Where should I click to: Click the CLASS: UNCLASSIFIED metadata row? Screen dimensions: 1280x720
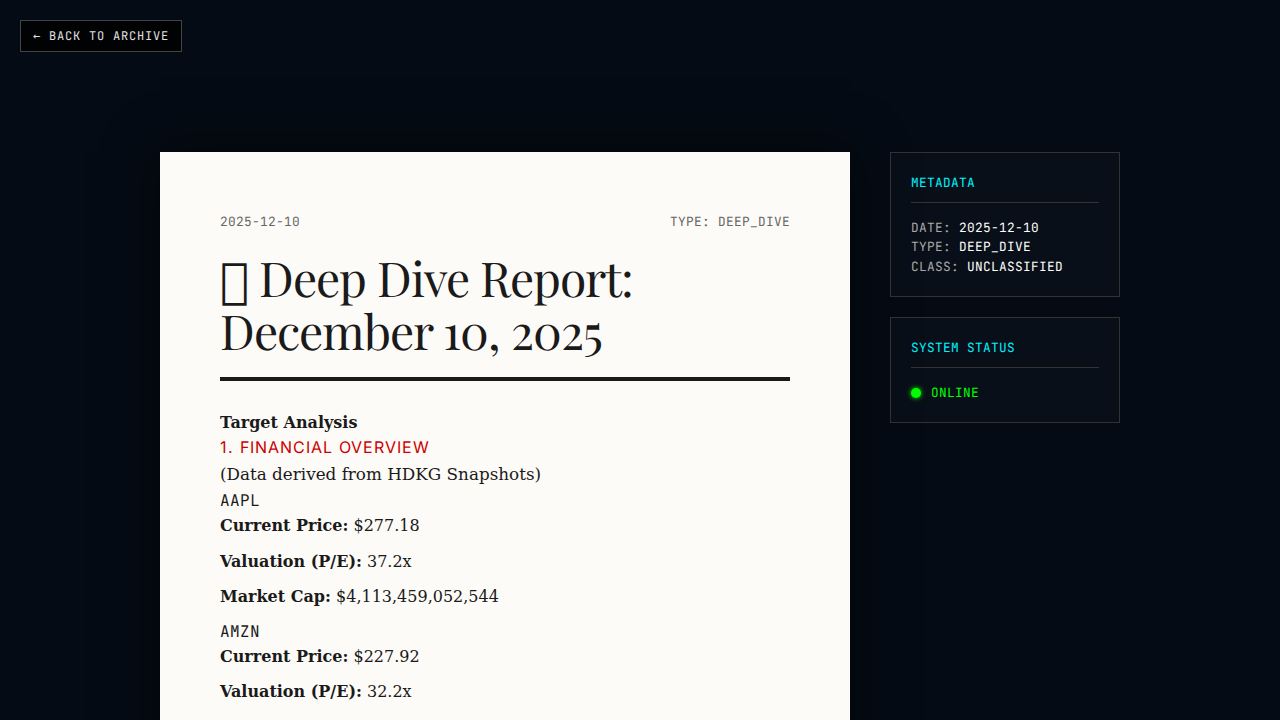[x=986, y=267]
